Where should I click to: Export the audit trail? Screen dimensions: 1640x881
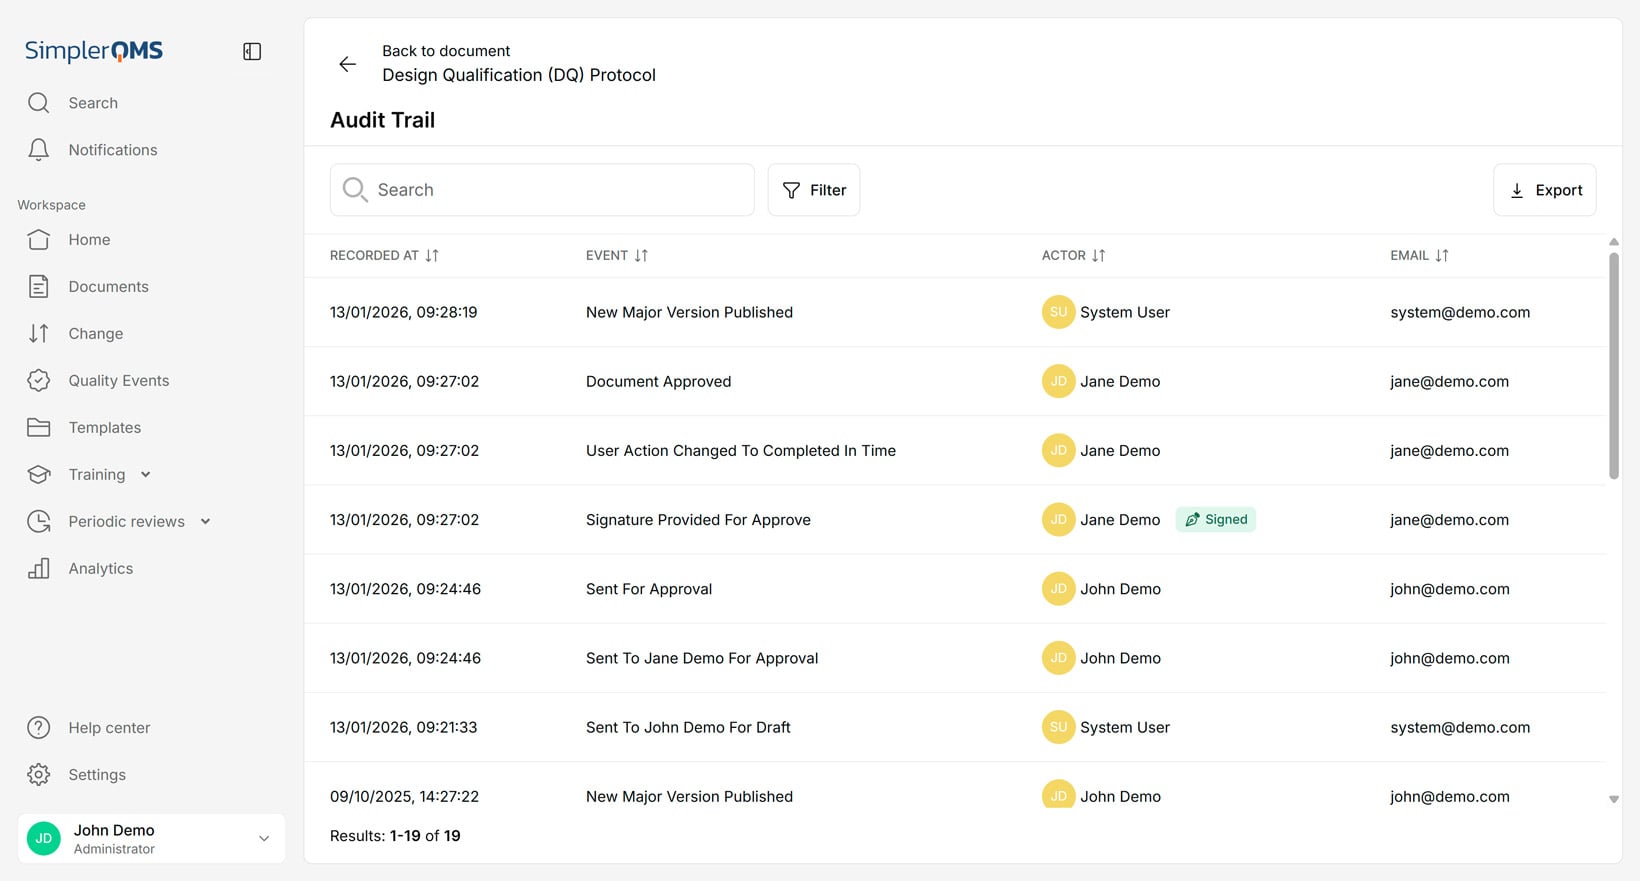pyautogui.click(x=1545, y=190)
